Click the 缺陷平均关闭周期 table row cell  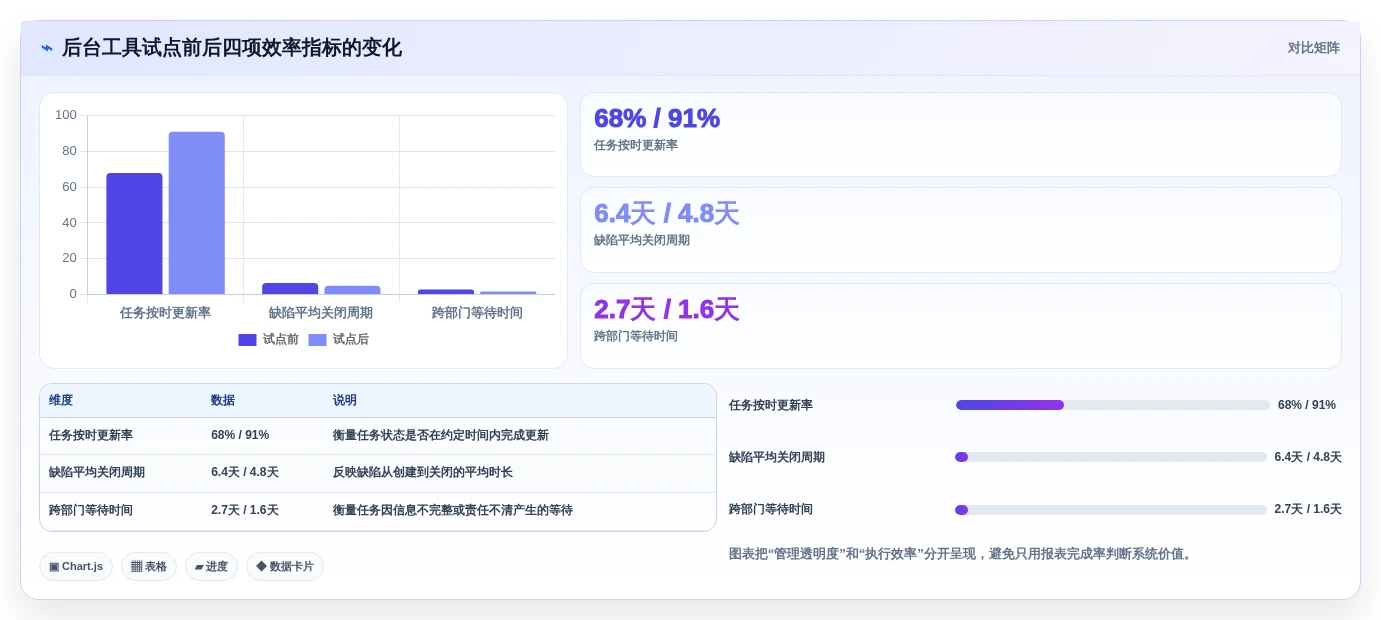[97, 472]
